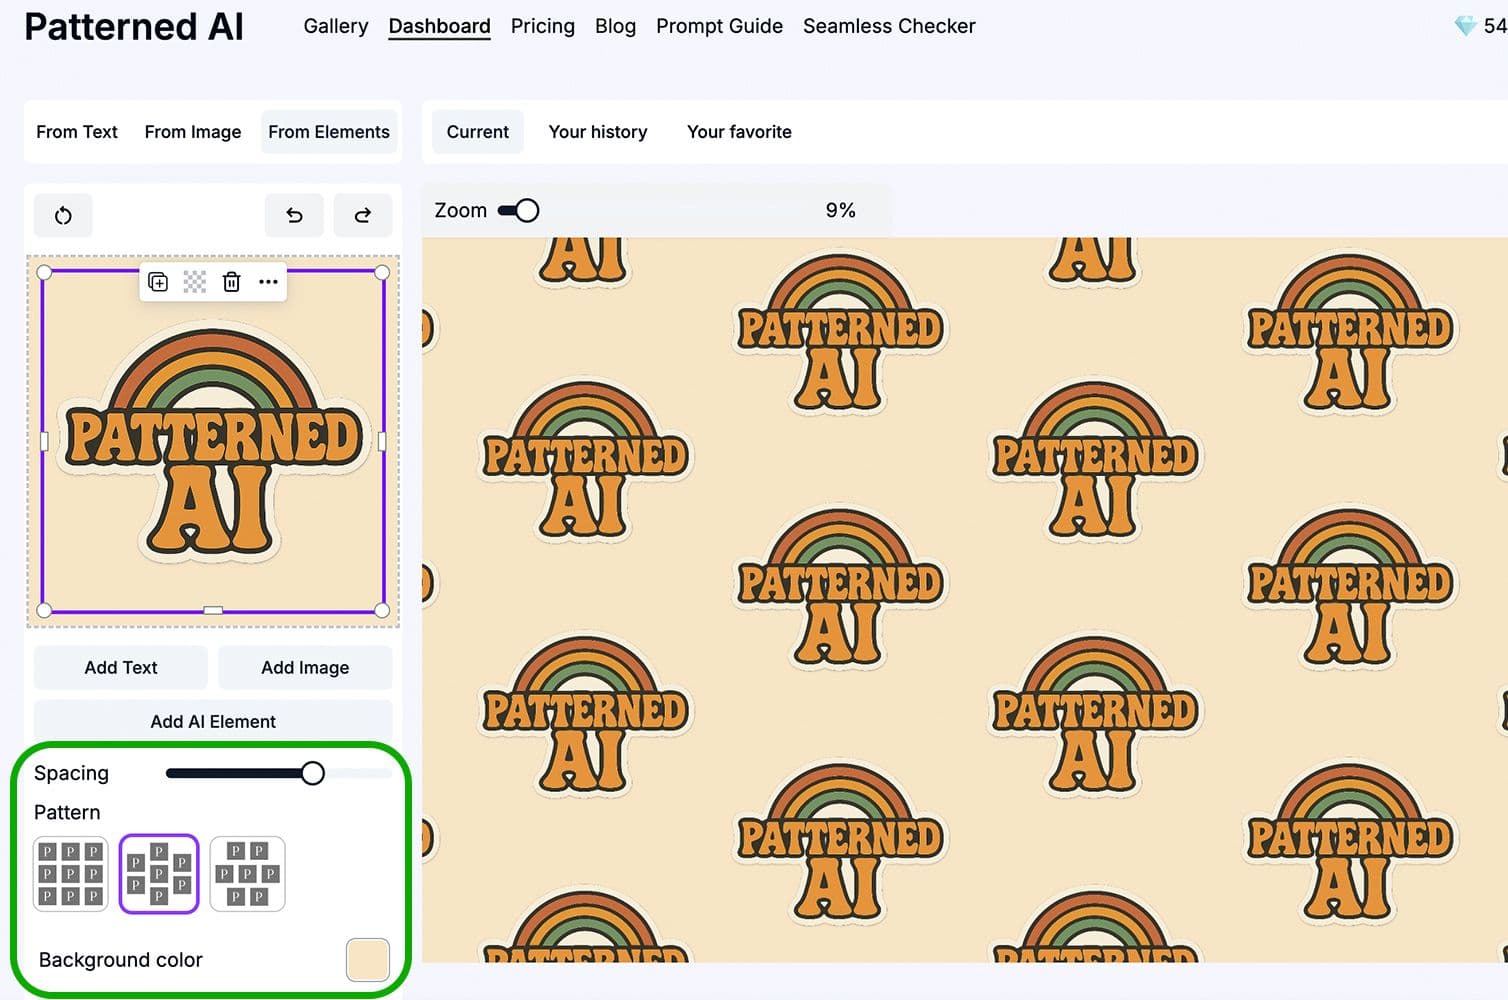Click the Add AI Element button
This screenshot has height=1000, width=1508.
tap(212, 721)
